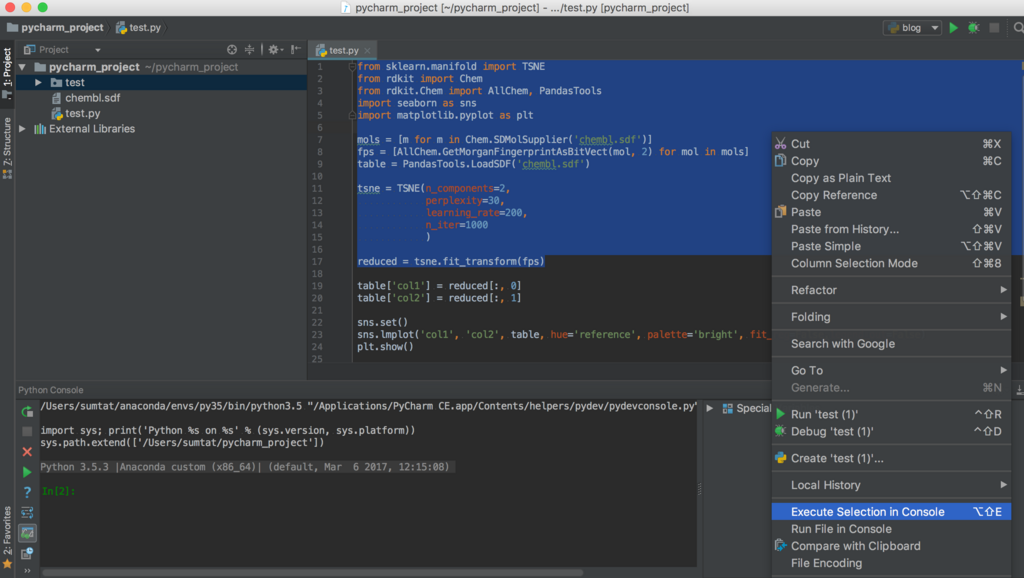Screen dimensions: 1024x578
Task: Toggle show variables icon in console toolbar
Action: tap(27, 533)
